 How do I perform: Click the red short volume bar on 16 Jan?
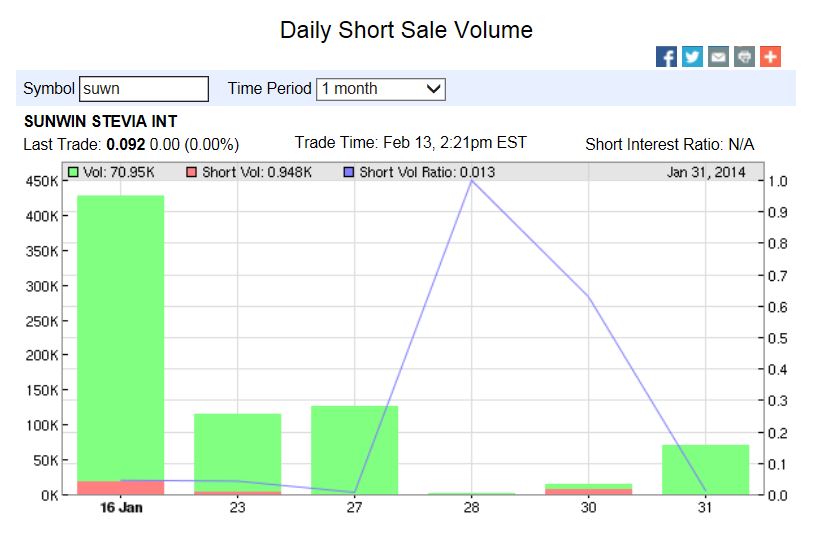(120, 488)
